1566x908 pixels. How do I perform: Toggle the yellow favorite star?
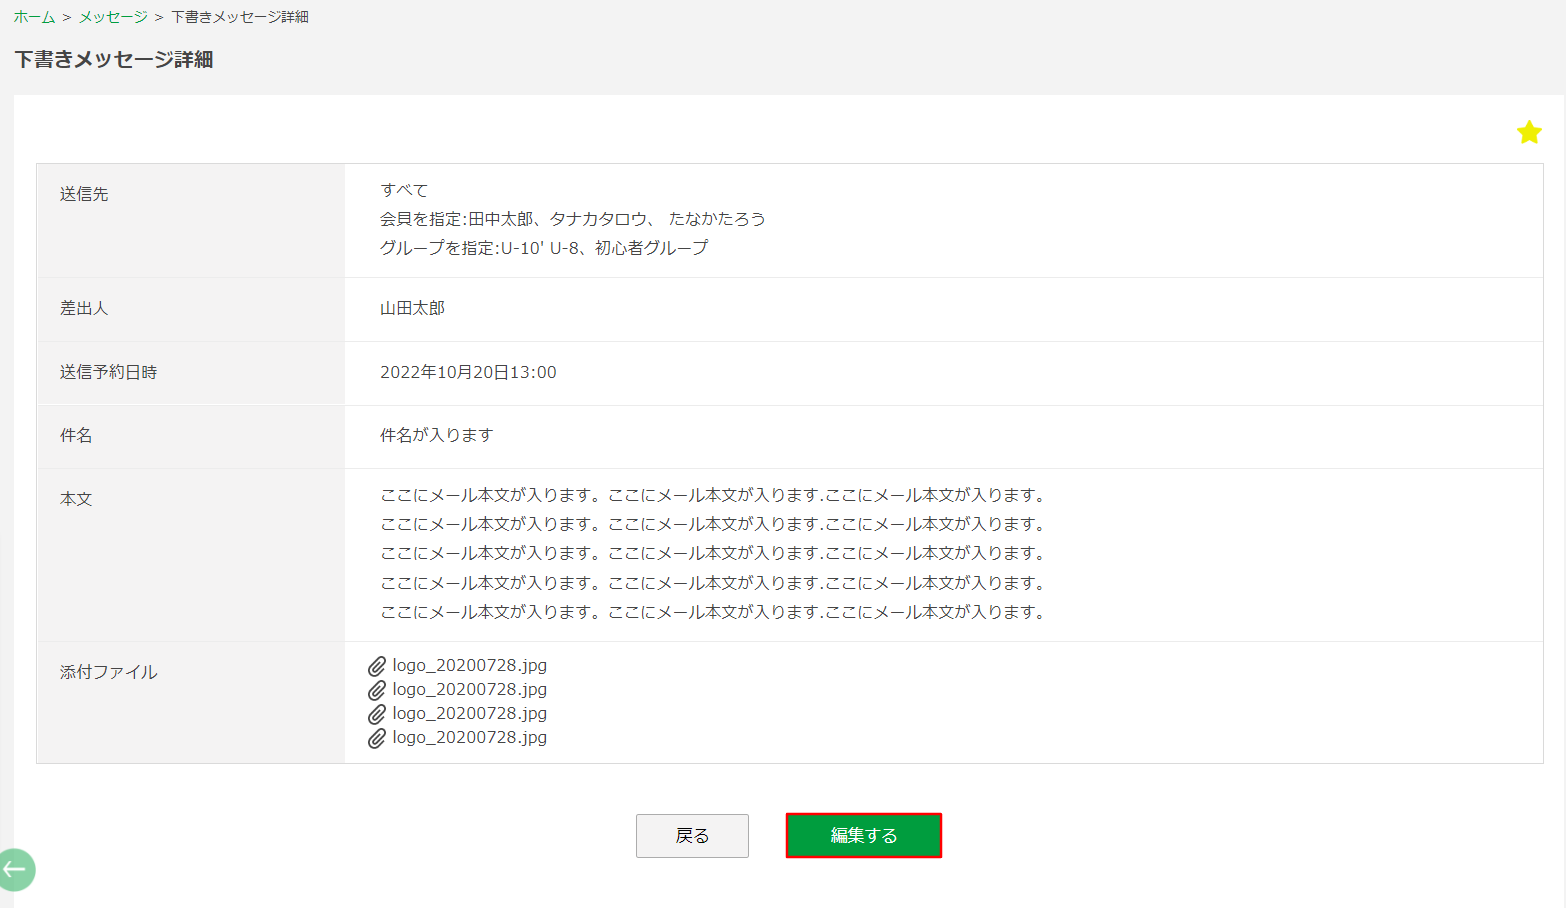(x=1529, y=132)
